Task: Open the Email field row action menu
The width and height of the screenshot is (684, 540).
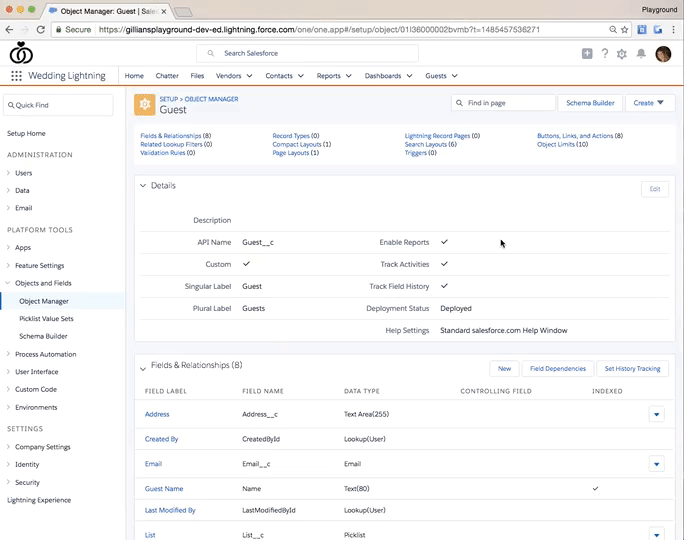Action: click(x=657, y=464)
